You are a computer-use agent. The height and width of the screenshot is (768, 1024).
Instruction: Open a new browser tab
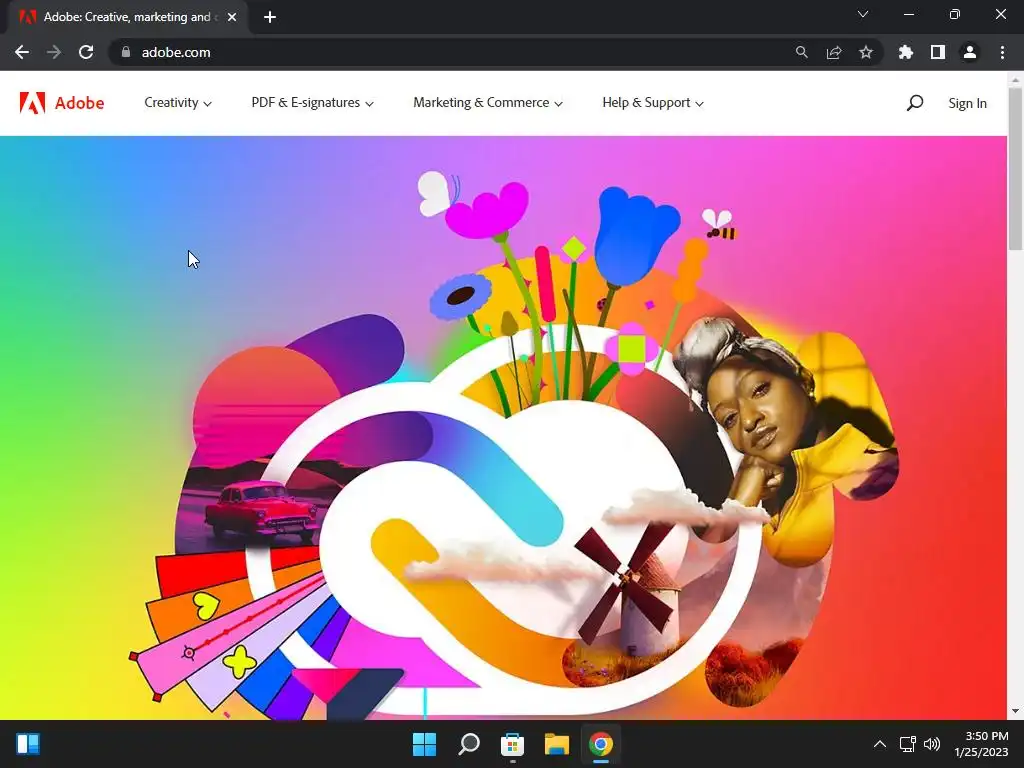point(270,17)
